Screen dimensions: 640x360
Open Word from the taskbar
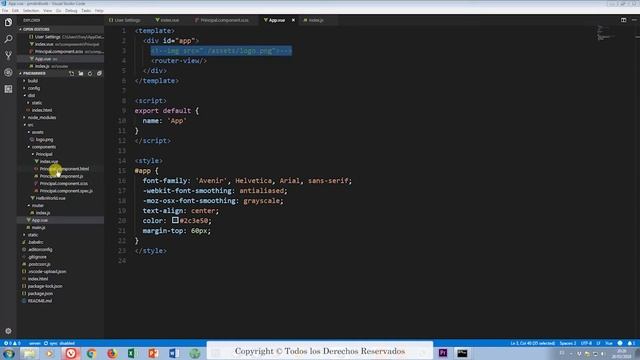173,353
